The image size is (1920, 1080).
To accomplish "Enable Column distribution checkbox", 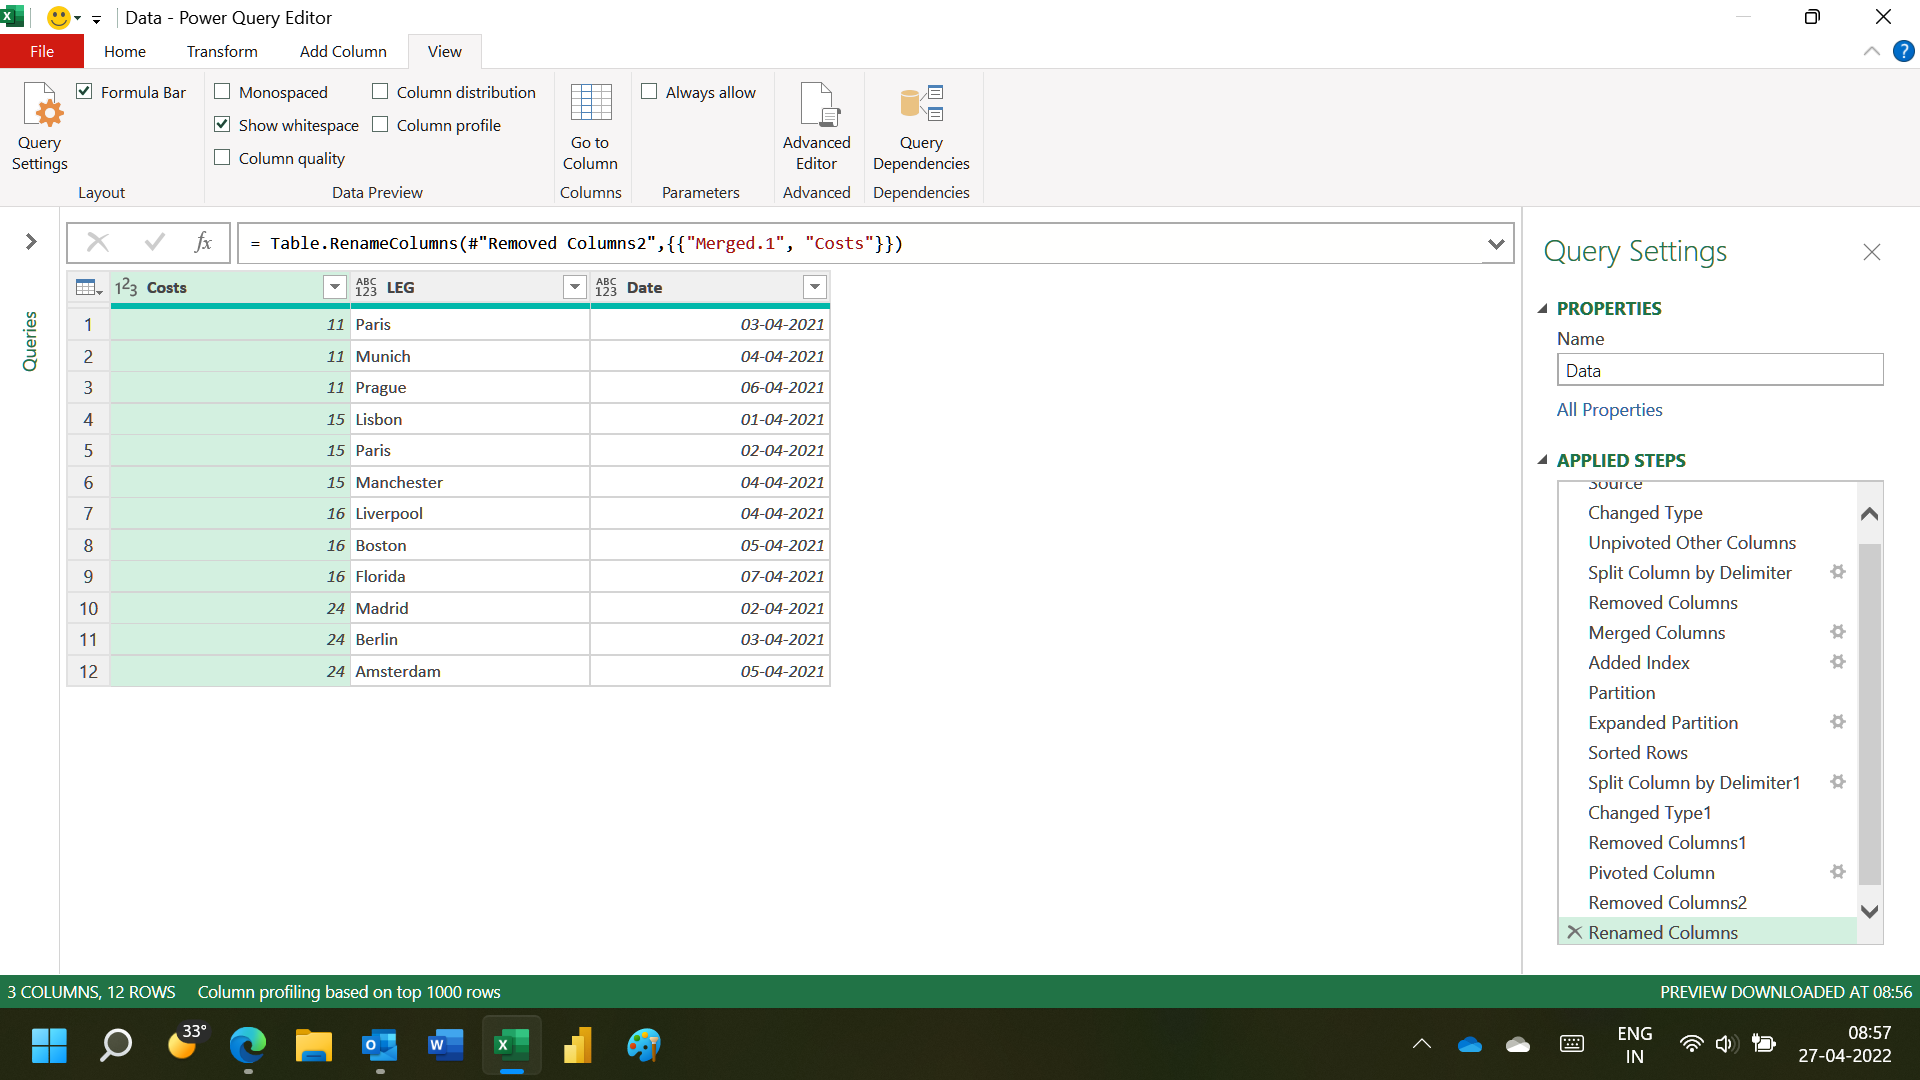I will tap(380, 91).
